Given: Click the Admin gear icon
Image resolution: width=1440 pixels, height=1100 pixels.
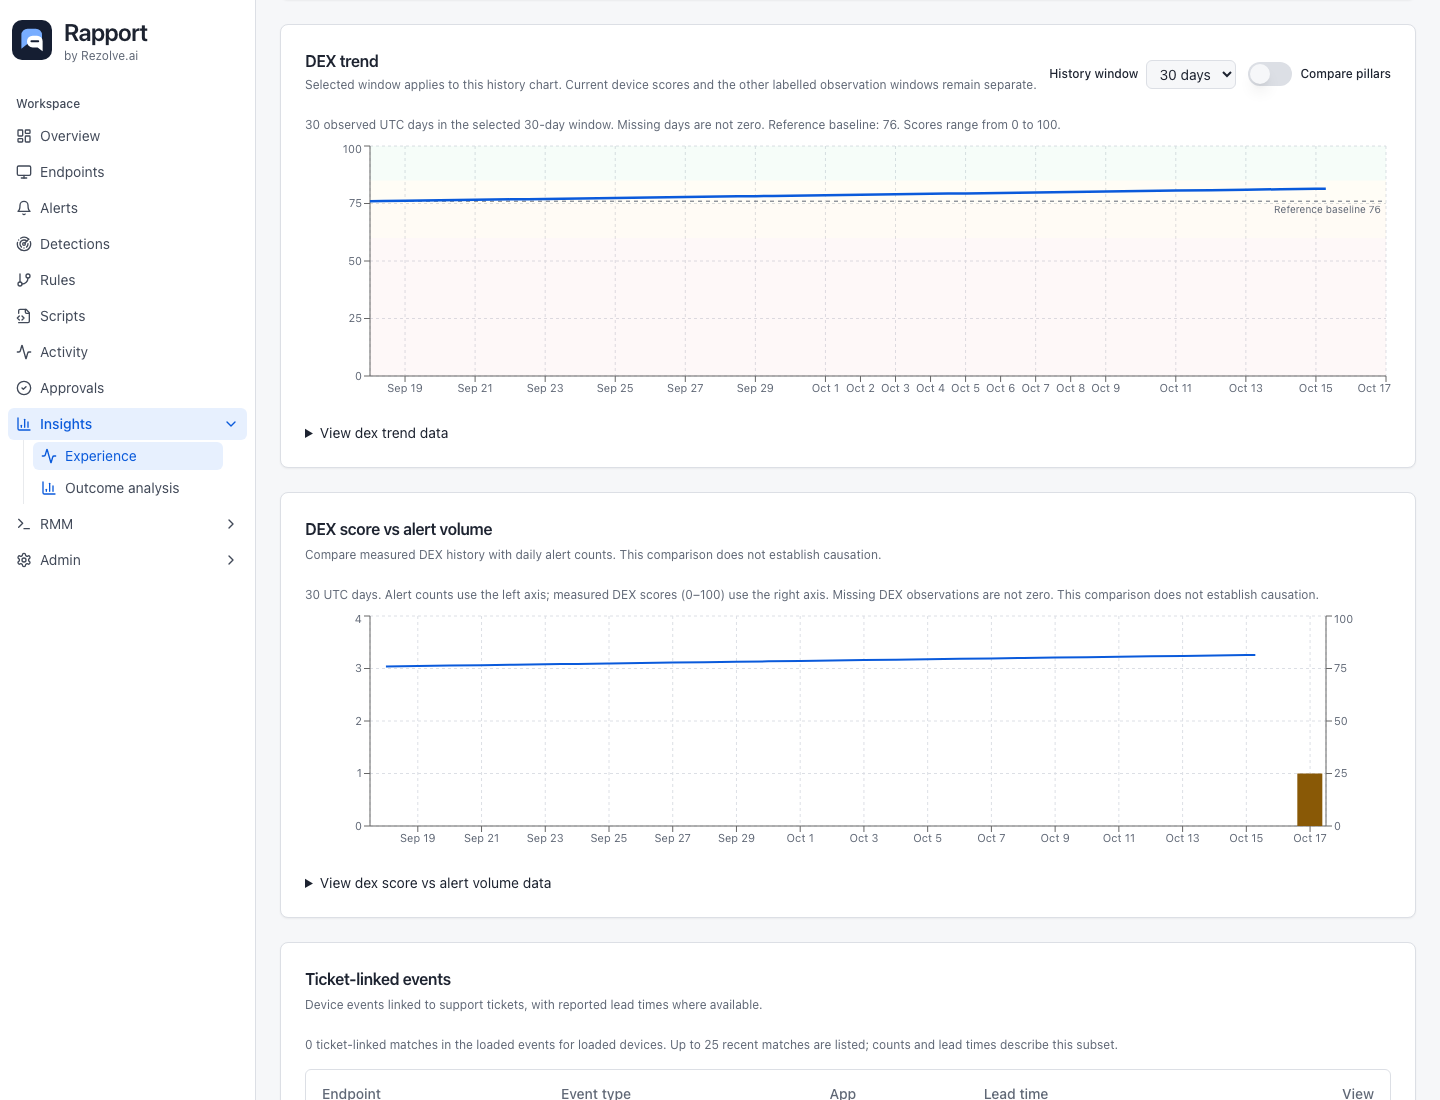Looking at the screenshot, I should 24,560.
